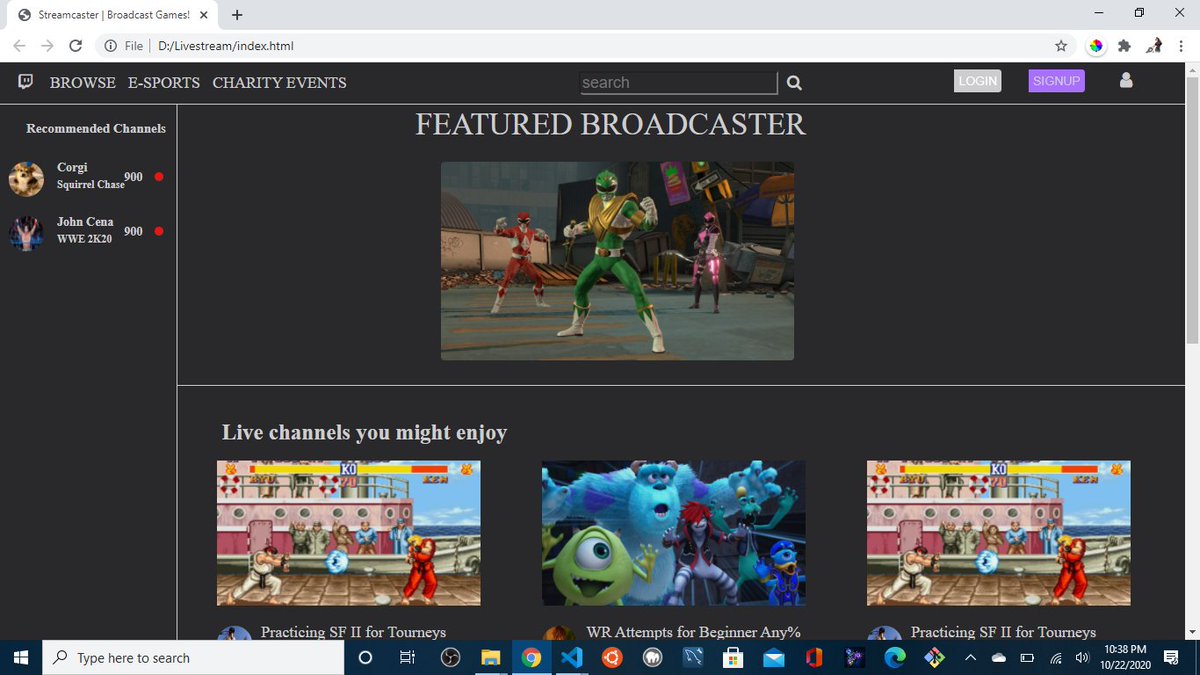1200x675 pixels.
Task: Open the Monsters Inc stream thumbnail
Action: [673, 533]
